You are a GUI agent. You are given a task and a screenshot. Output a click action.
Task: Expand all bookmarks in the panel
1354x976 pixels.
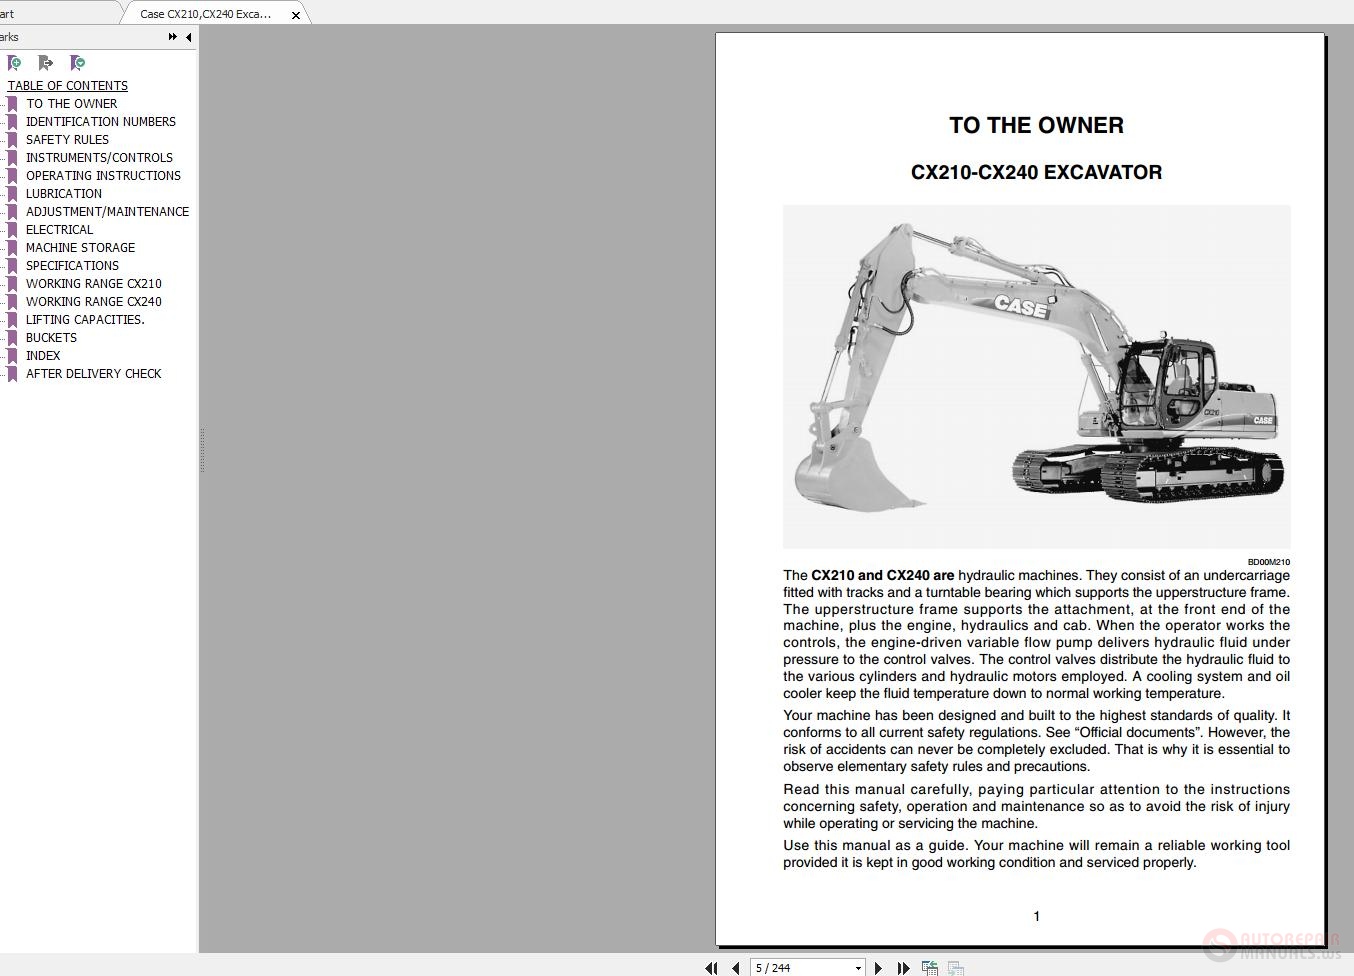tap(77, 62)
